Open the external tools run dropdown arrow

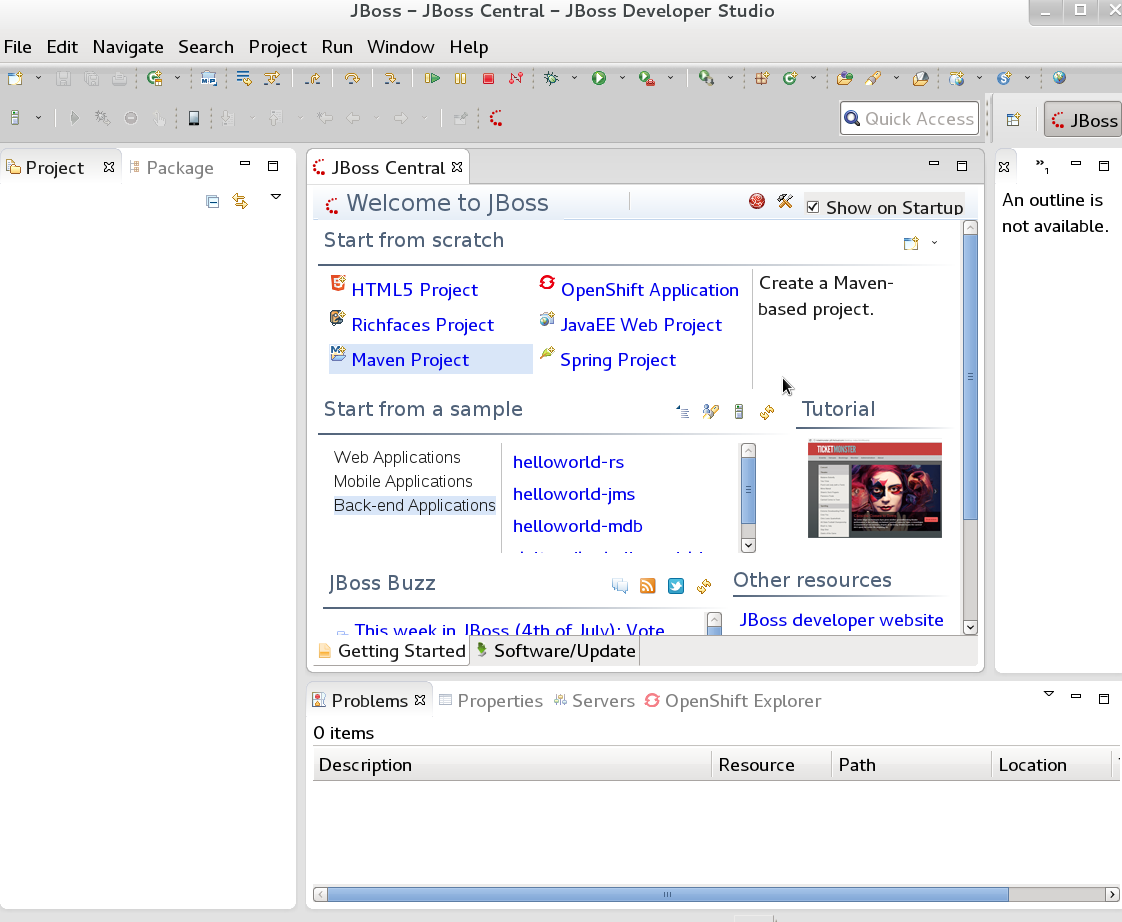(x=670, y=78)
